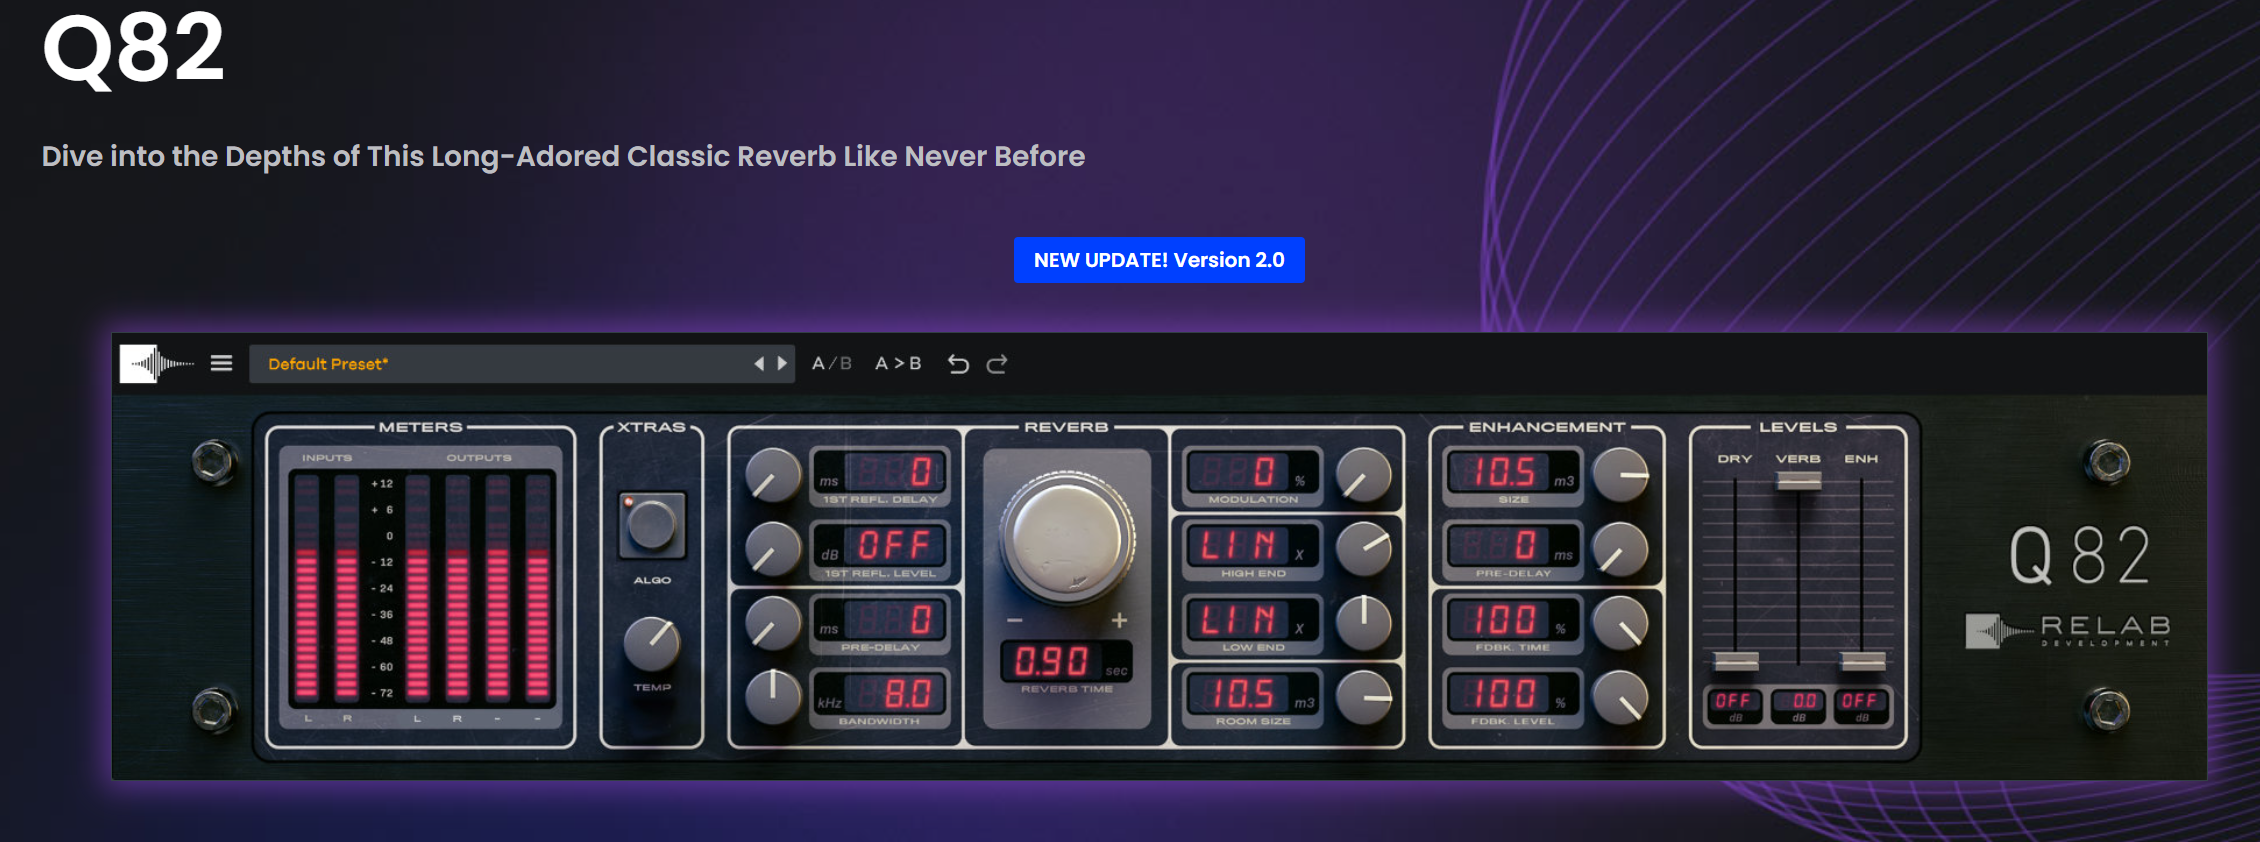
Task: Click the Fdbk. Level 100 display
Action: pos(1513,694)
